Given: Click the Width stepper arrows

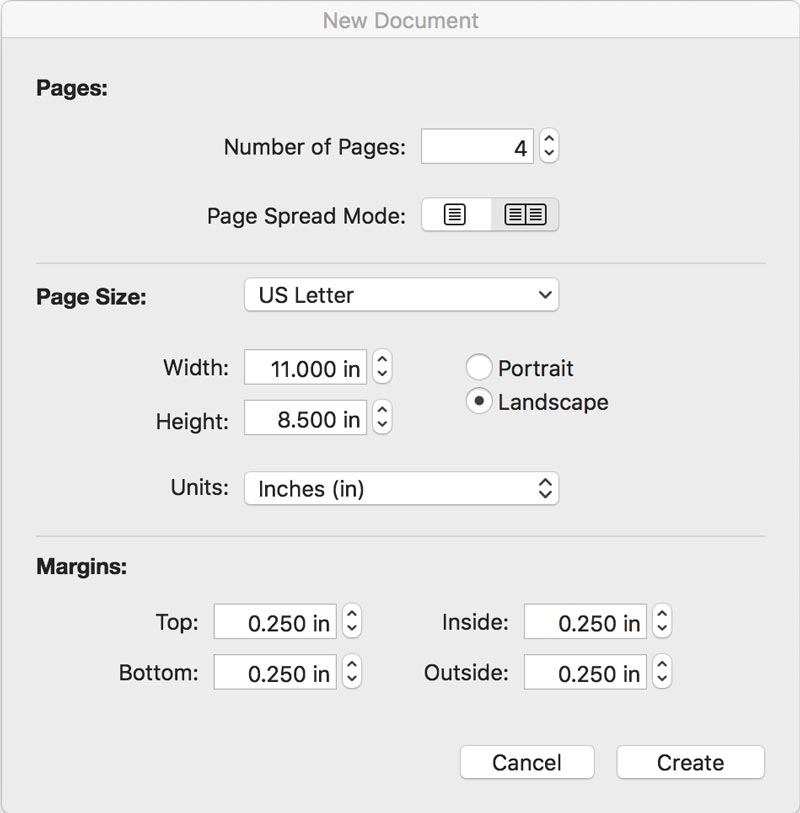Looking at the screenshot, I should click(x=382, y=367).
